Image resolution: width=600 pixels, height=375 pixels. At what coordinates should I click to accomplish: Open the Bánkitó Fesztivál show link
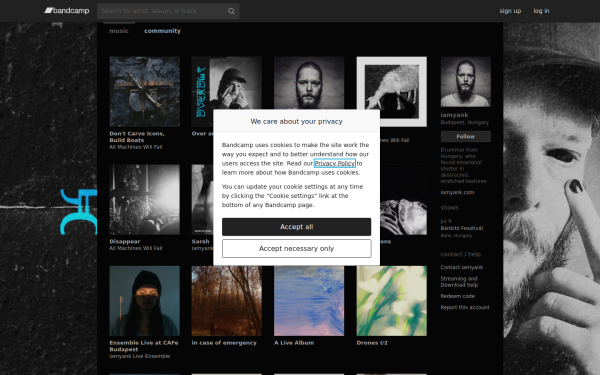click(461, 228)
